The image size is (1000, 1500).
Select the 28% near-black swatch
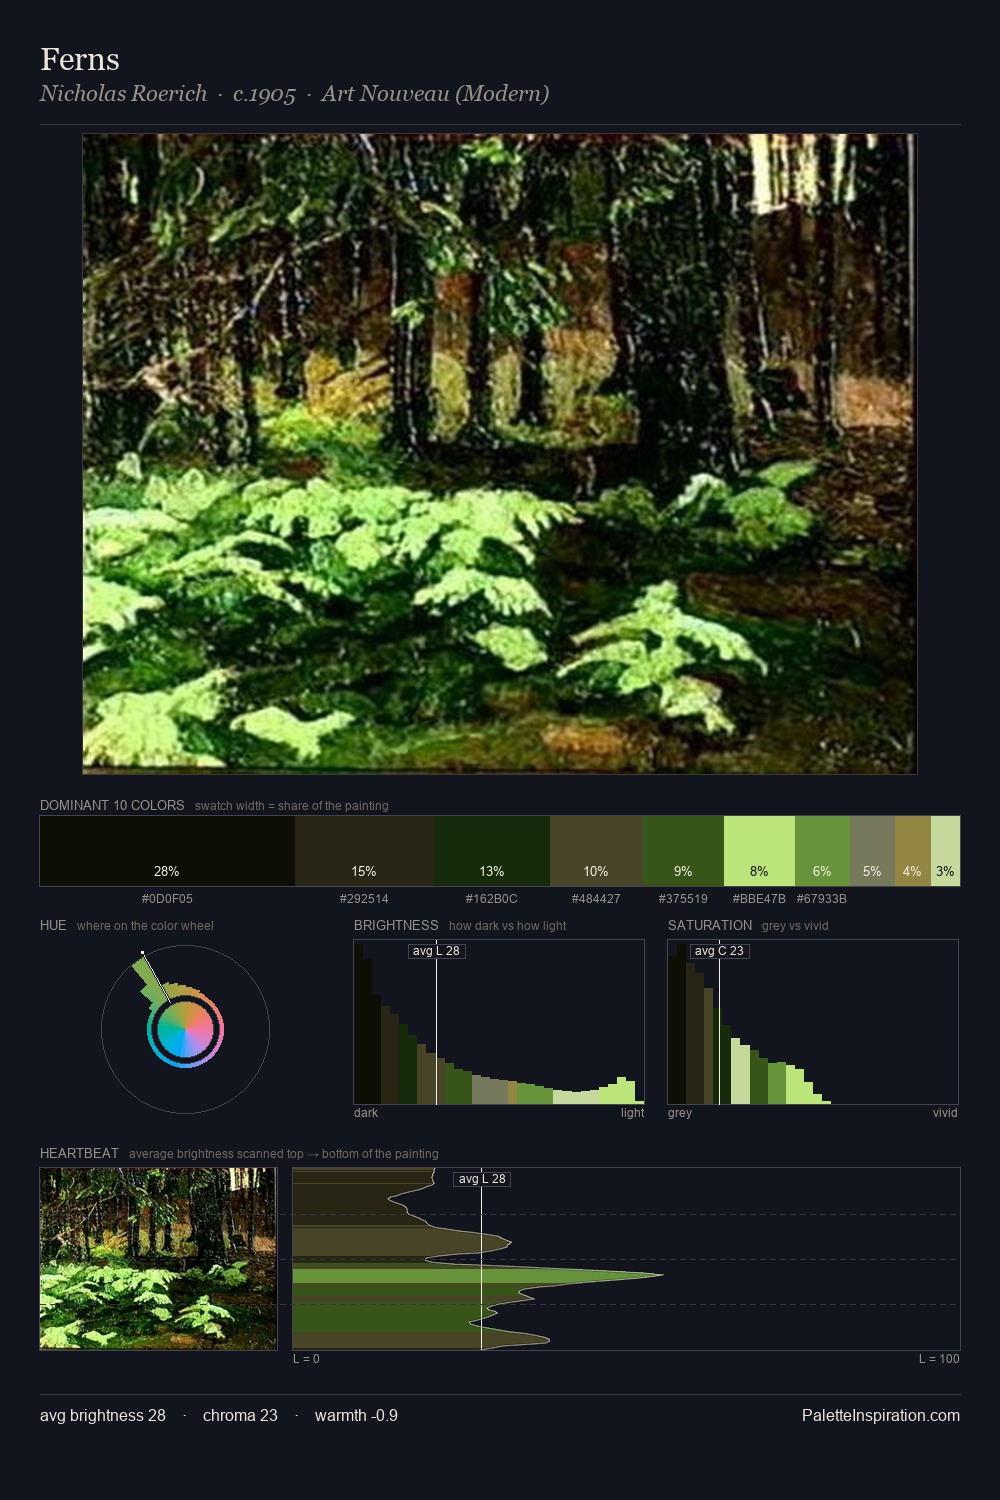(x=167, y=851)
